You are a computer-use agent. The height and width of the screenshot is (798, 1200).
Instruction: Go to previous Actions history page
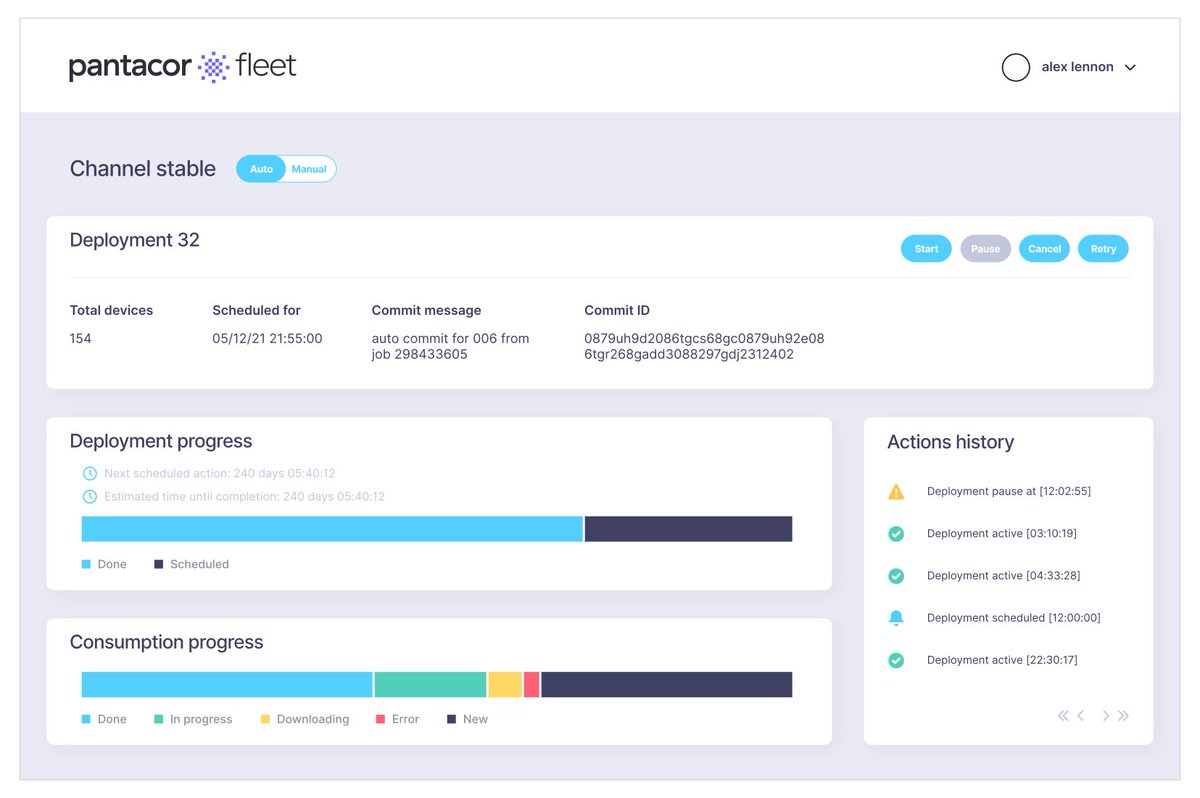tap(1081, 715)
